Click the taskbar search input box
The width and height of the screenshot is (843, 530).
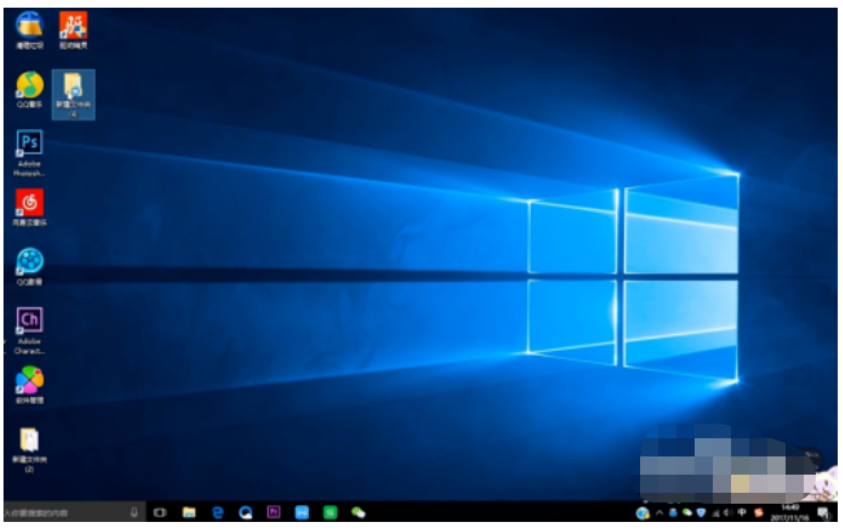(x=62, y=513)
